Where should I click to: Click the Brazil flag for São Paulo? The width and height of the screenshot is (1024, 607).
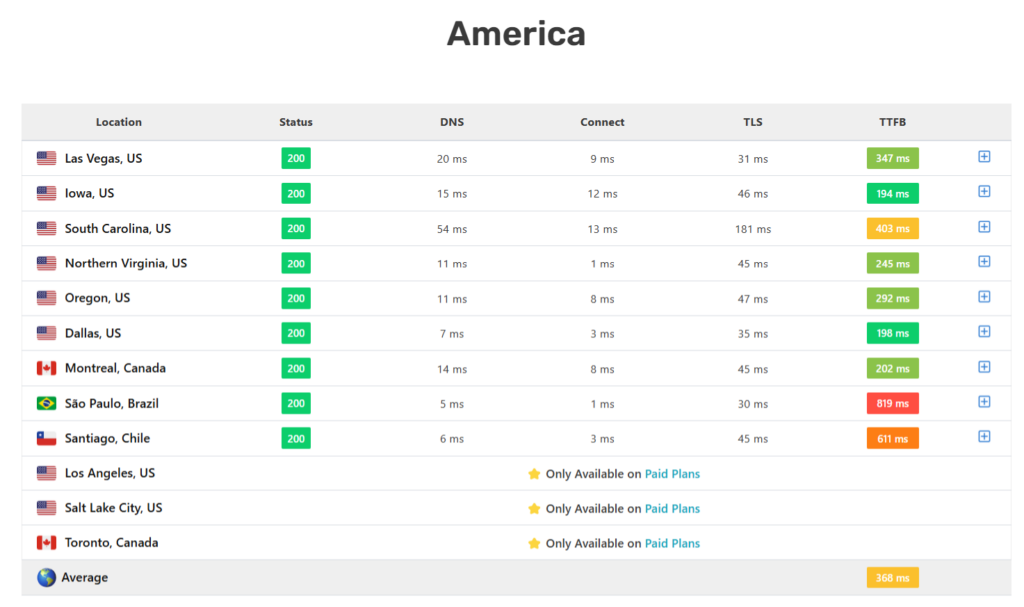coord(45,403)
